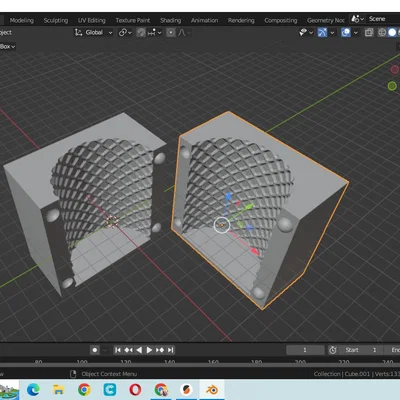
Task: Open the cyan C app taskbar icon
Action: coord(110,389)
